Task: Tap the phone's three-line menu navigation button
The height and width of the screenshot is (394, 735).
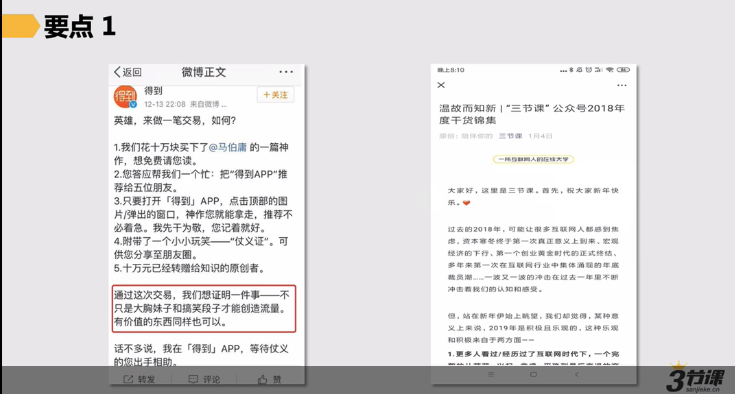Action: (x=491, y=374)
